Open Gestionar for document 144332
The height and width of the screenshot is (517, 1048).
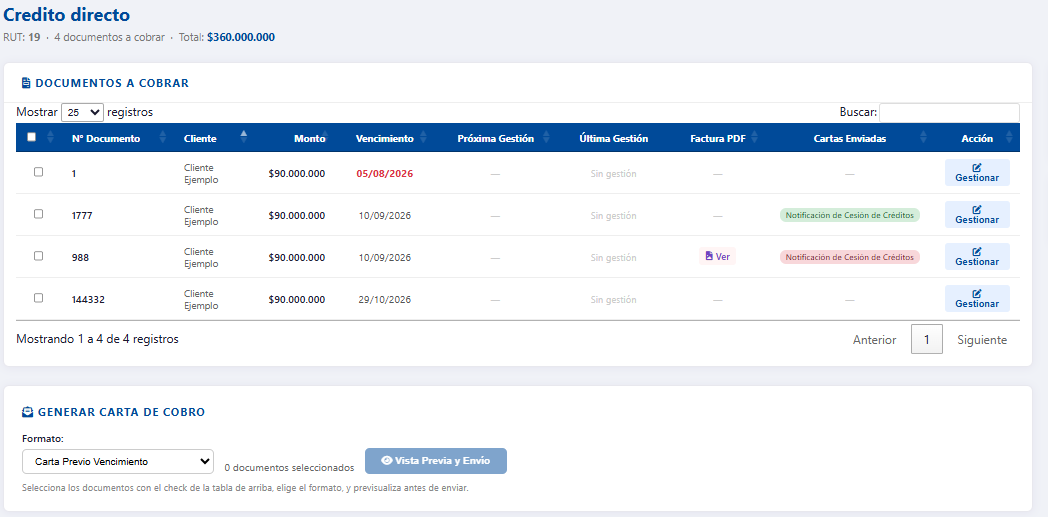tap(976, 299)
